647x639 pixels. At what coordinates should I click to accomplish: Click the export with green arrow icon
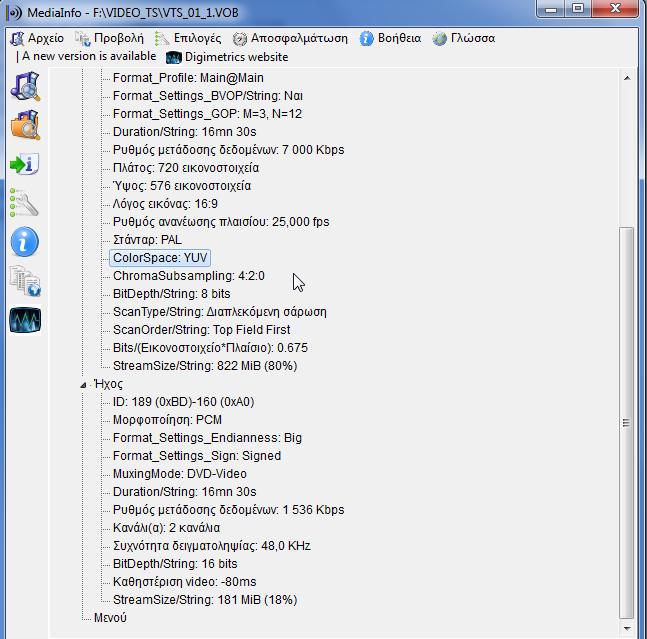[x=24, y=164]
